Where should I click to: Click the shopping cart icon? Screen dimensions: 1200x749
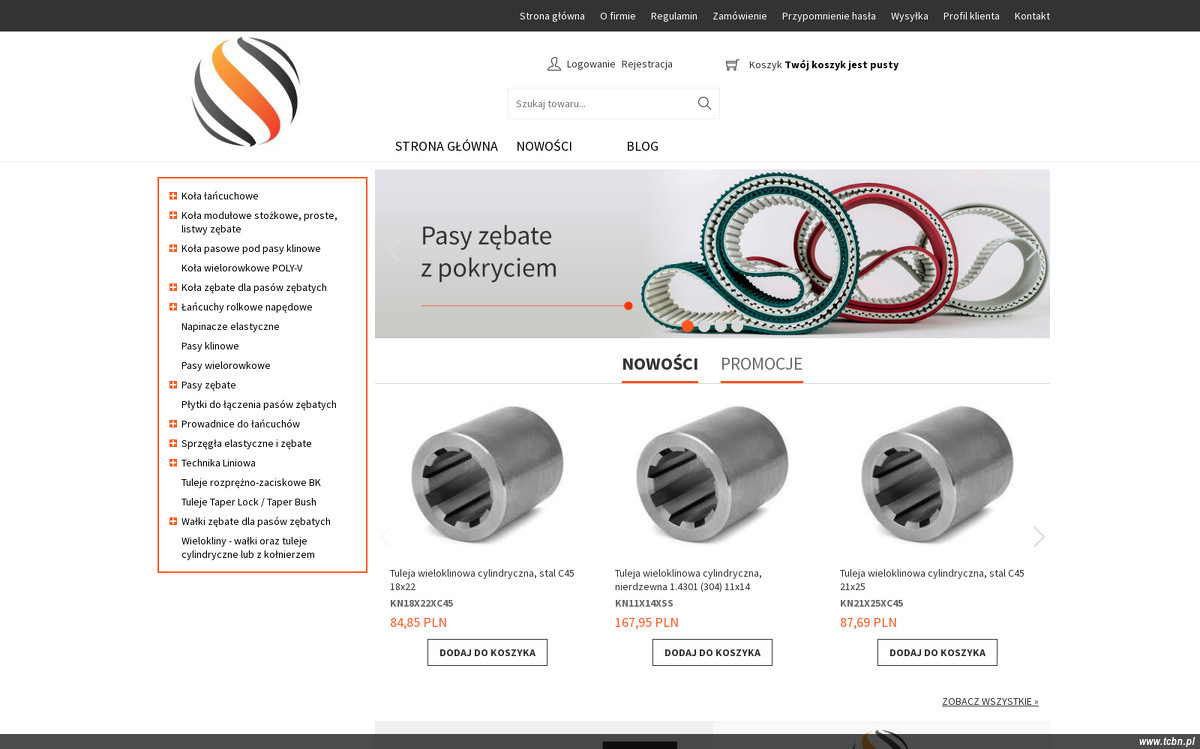coord(732,64)
